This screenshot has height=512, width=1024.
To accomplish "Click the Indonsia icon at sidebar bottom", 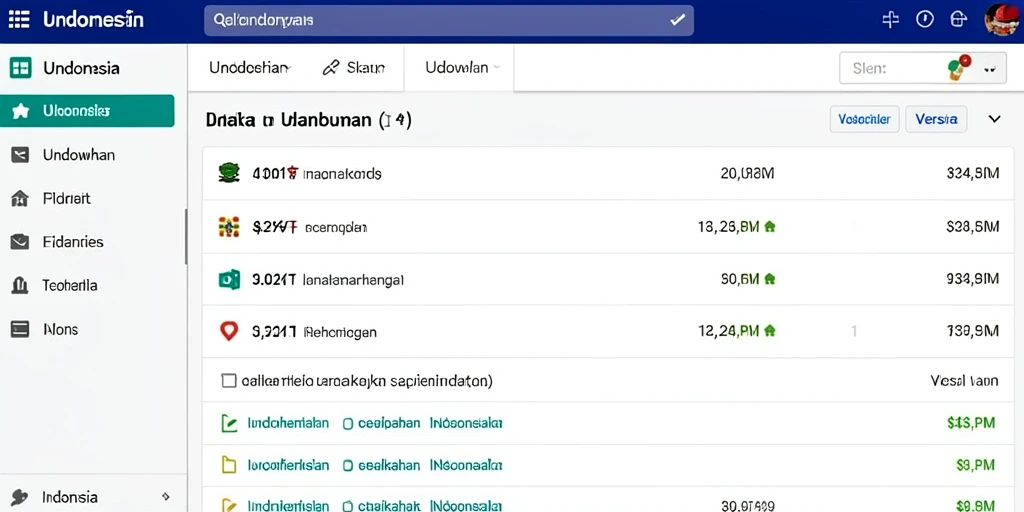I will tap(20, 497).
